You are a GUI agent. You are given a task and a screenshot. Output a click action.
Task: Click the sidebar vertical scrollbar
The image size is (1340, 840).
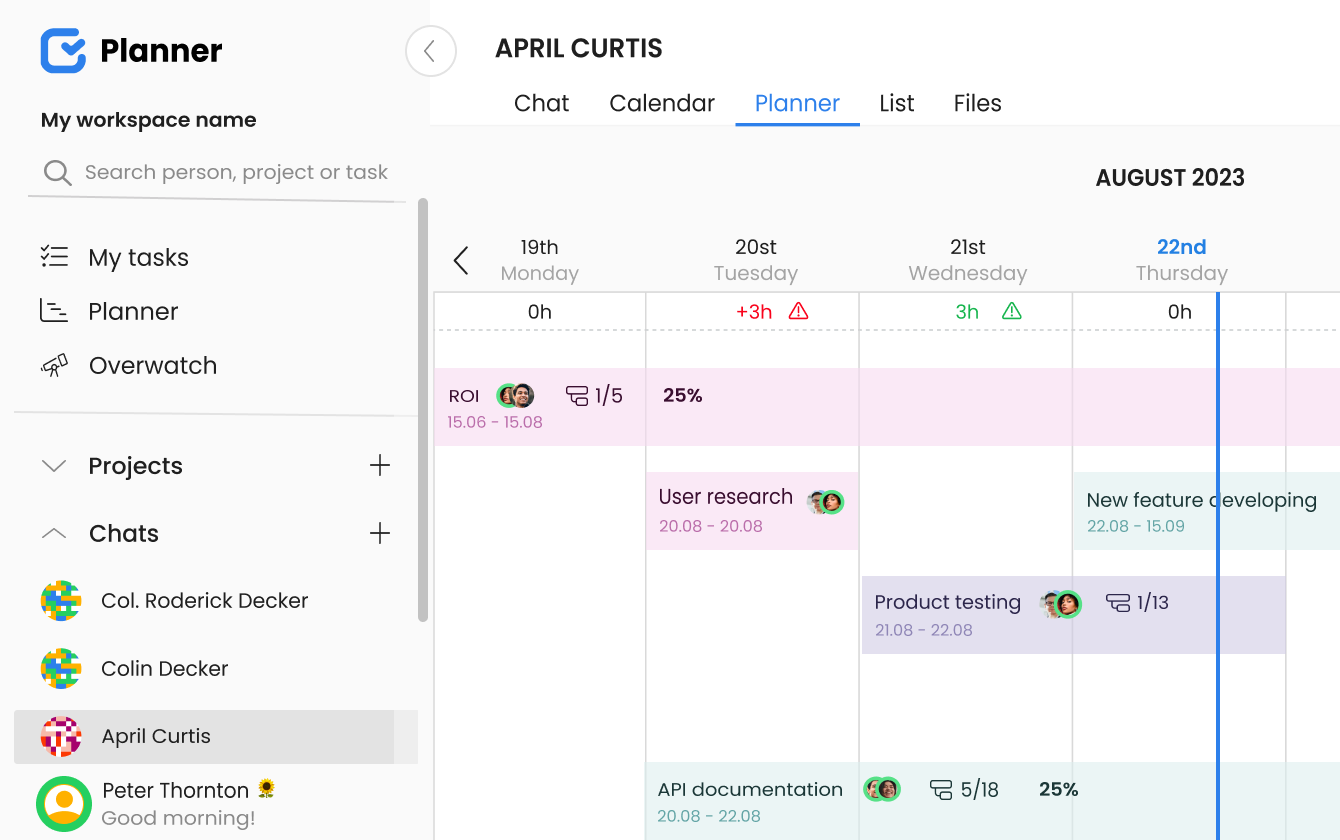coord(423,410)
